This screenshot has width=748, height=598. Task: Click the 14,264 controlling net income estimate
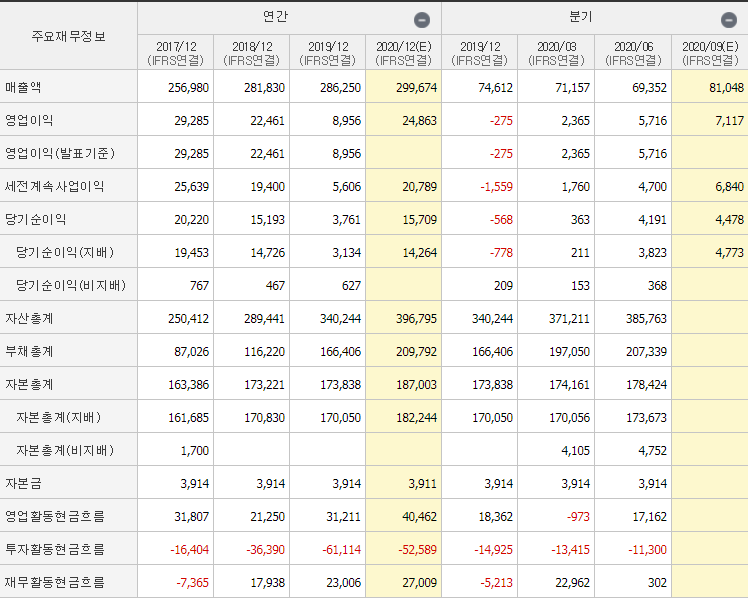click(x=419, y=252)
